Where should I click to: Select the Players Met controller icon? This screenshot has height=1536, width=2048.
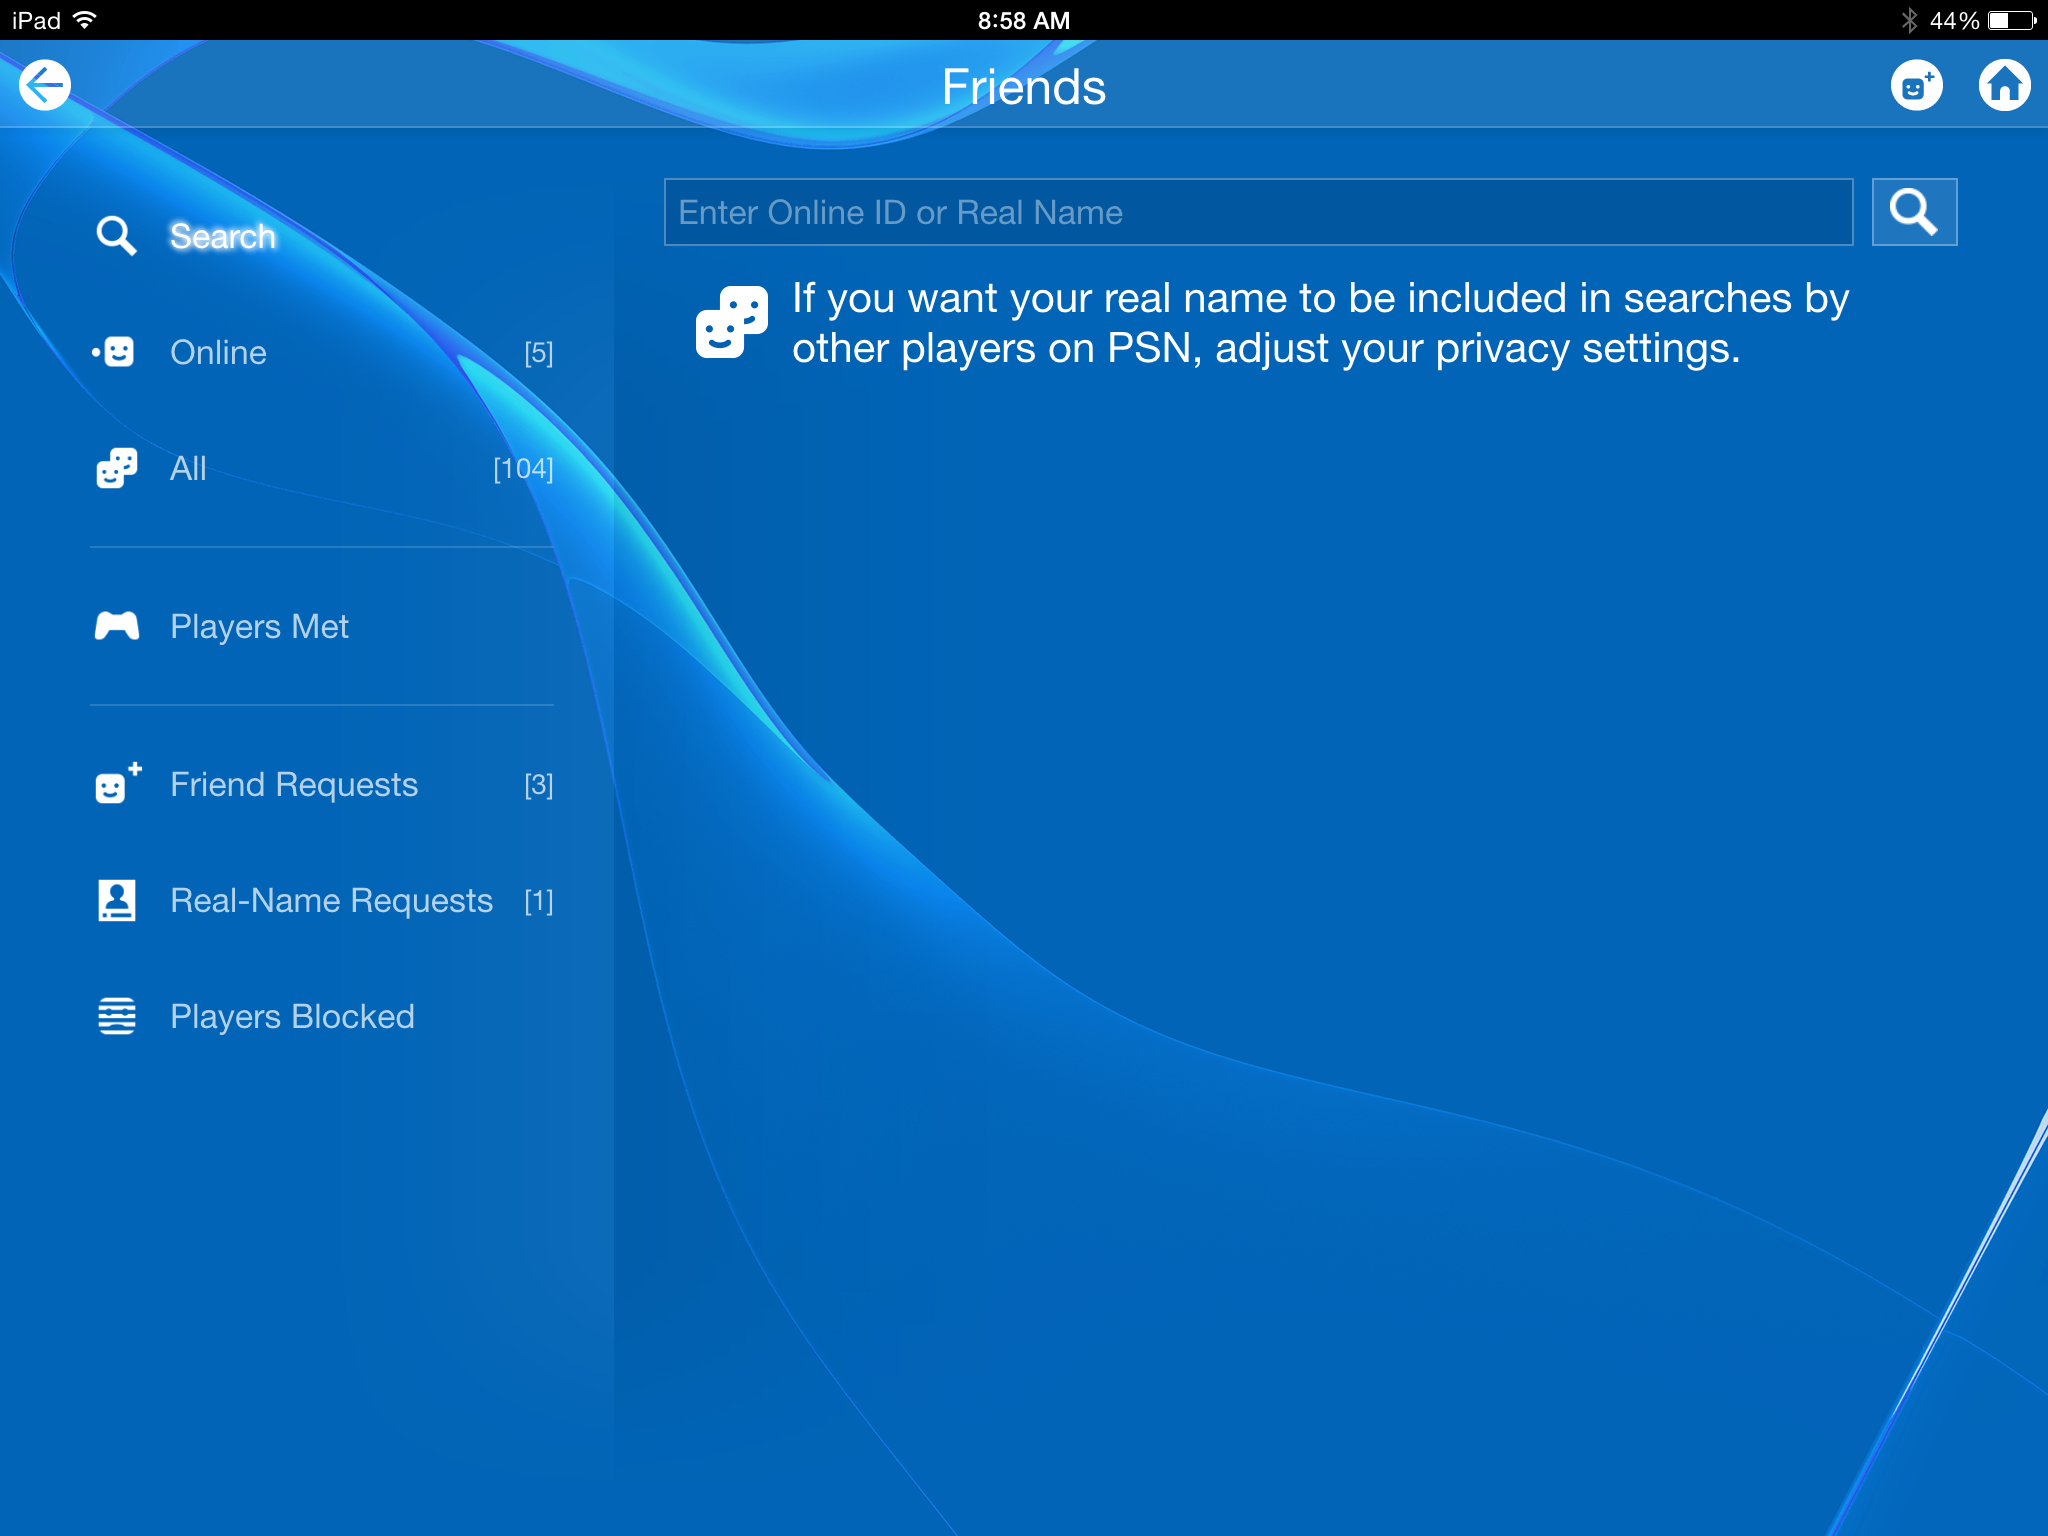click(114, 626)
